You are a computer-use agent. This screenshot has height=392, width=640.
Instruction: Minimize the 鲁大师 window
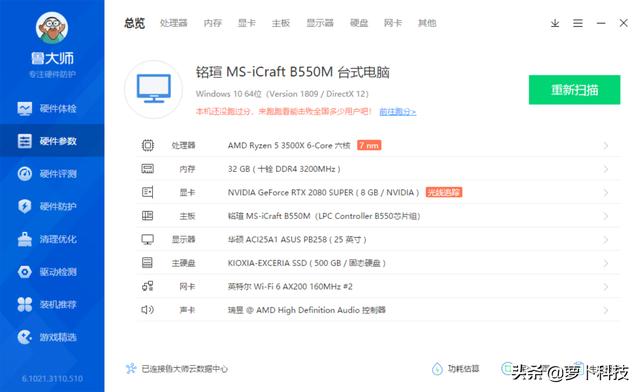point(601,23)
